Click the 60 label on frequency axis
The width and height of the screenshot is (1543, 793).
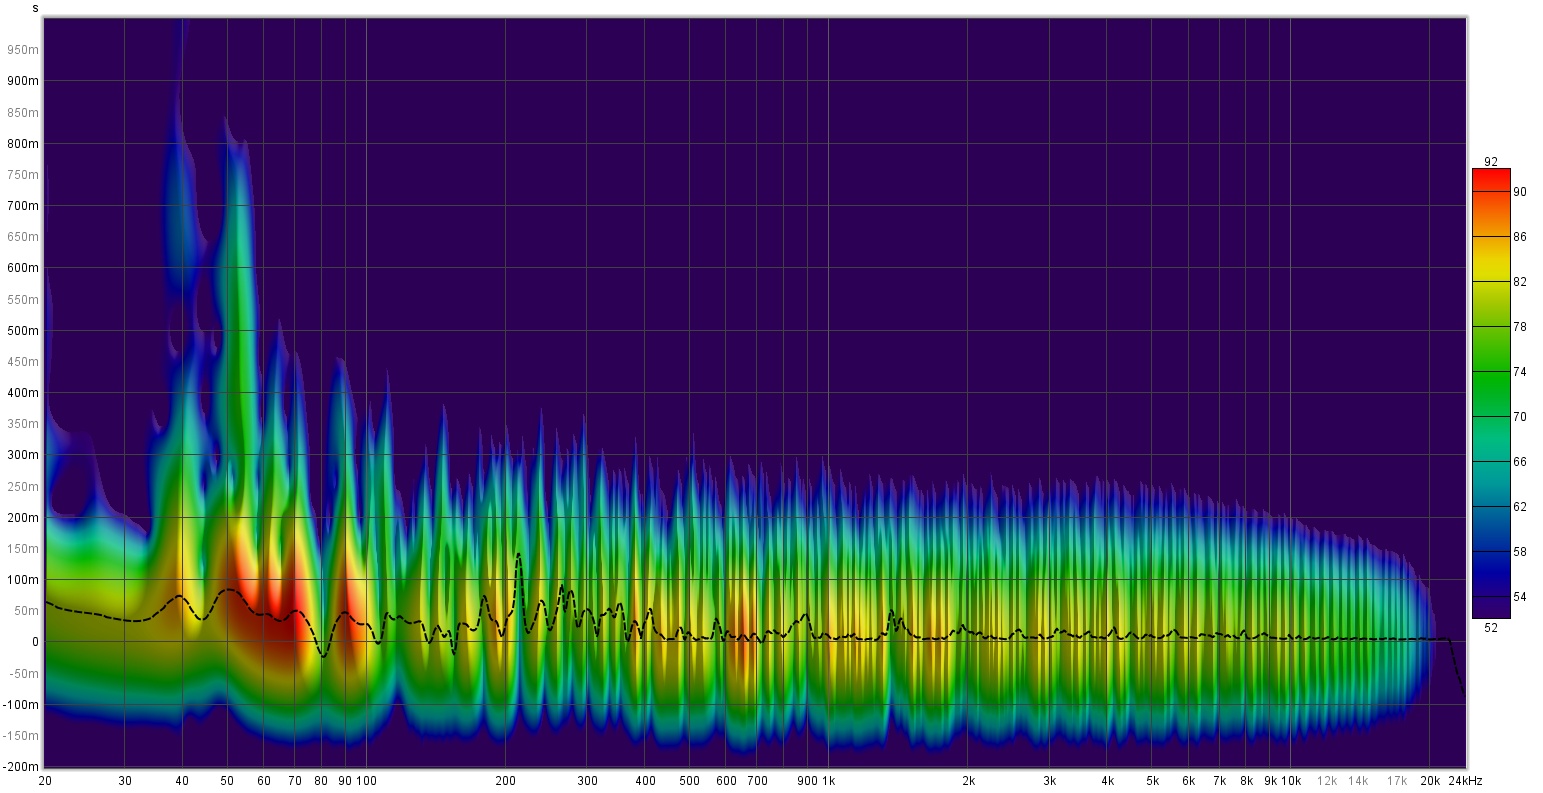[264, 780]
